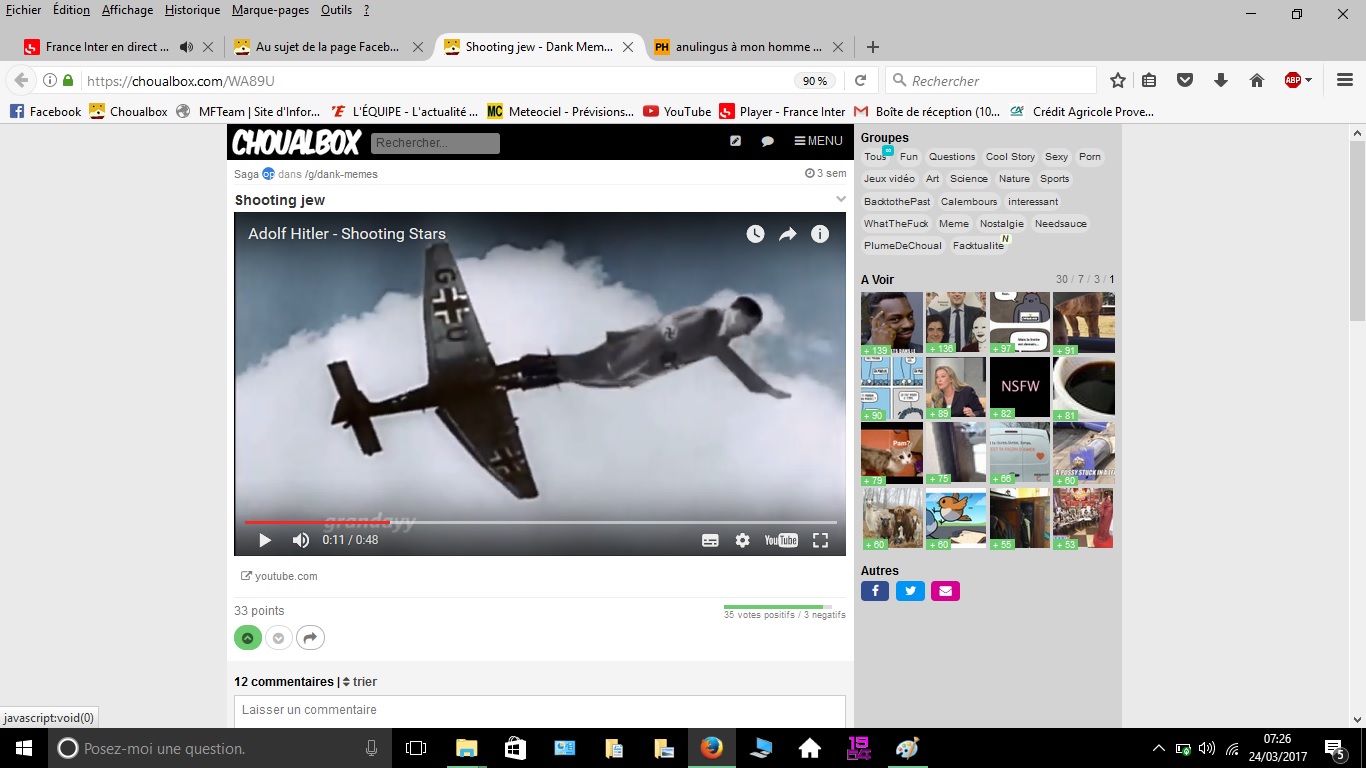1366x768 pixels.
Task: Click the Facebook share icon under Autres
Action: click(875, 591)
